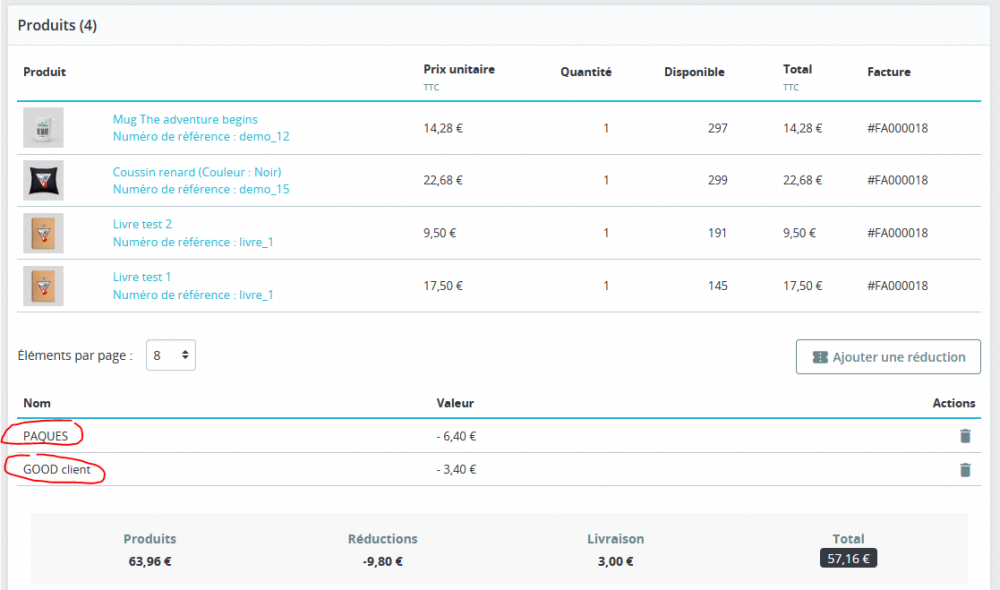The height and width of the screenshot is (590, 1000).
Task: Click the Livre test 1 thumbnail
Action: 43,286
